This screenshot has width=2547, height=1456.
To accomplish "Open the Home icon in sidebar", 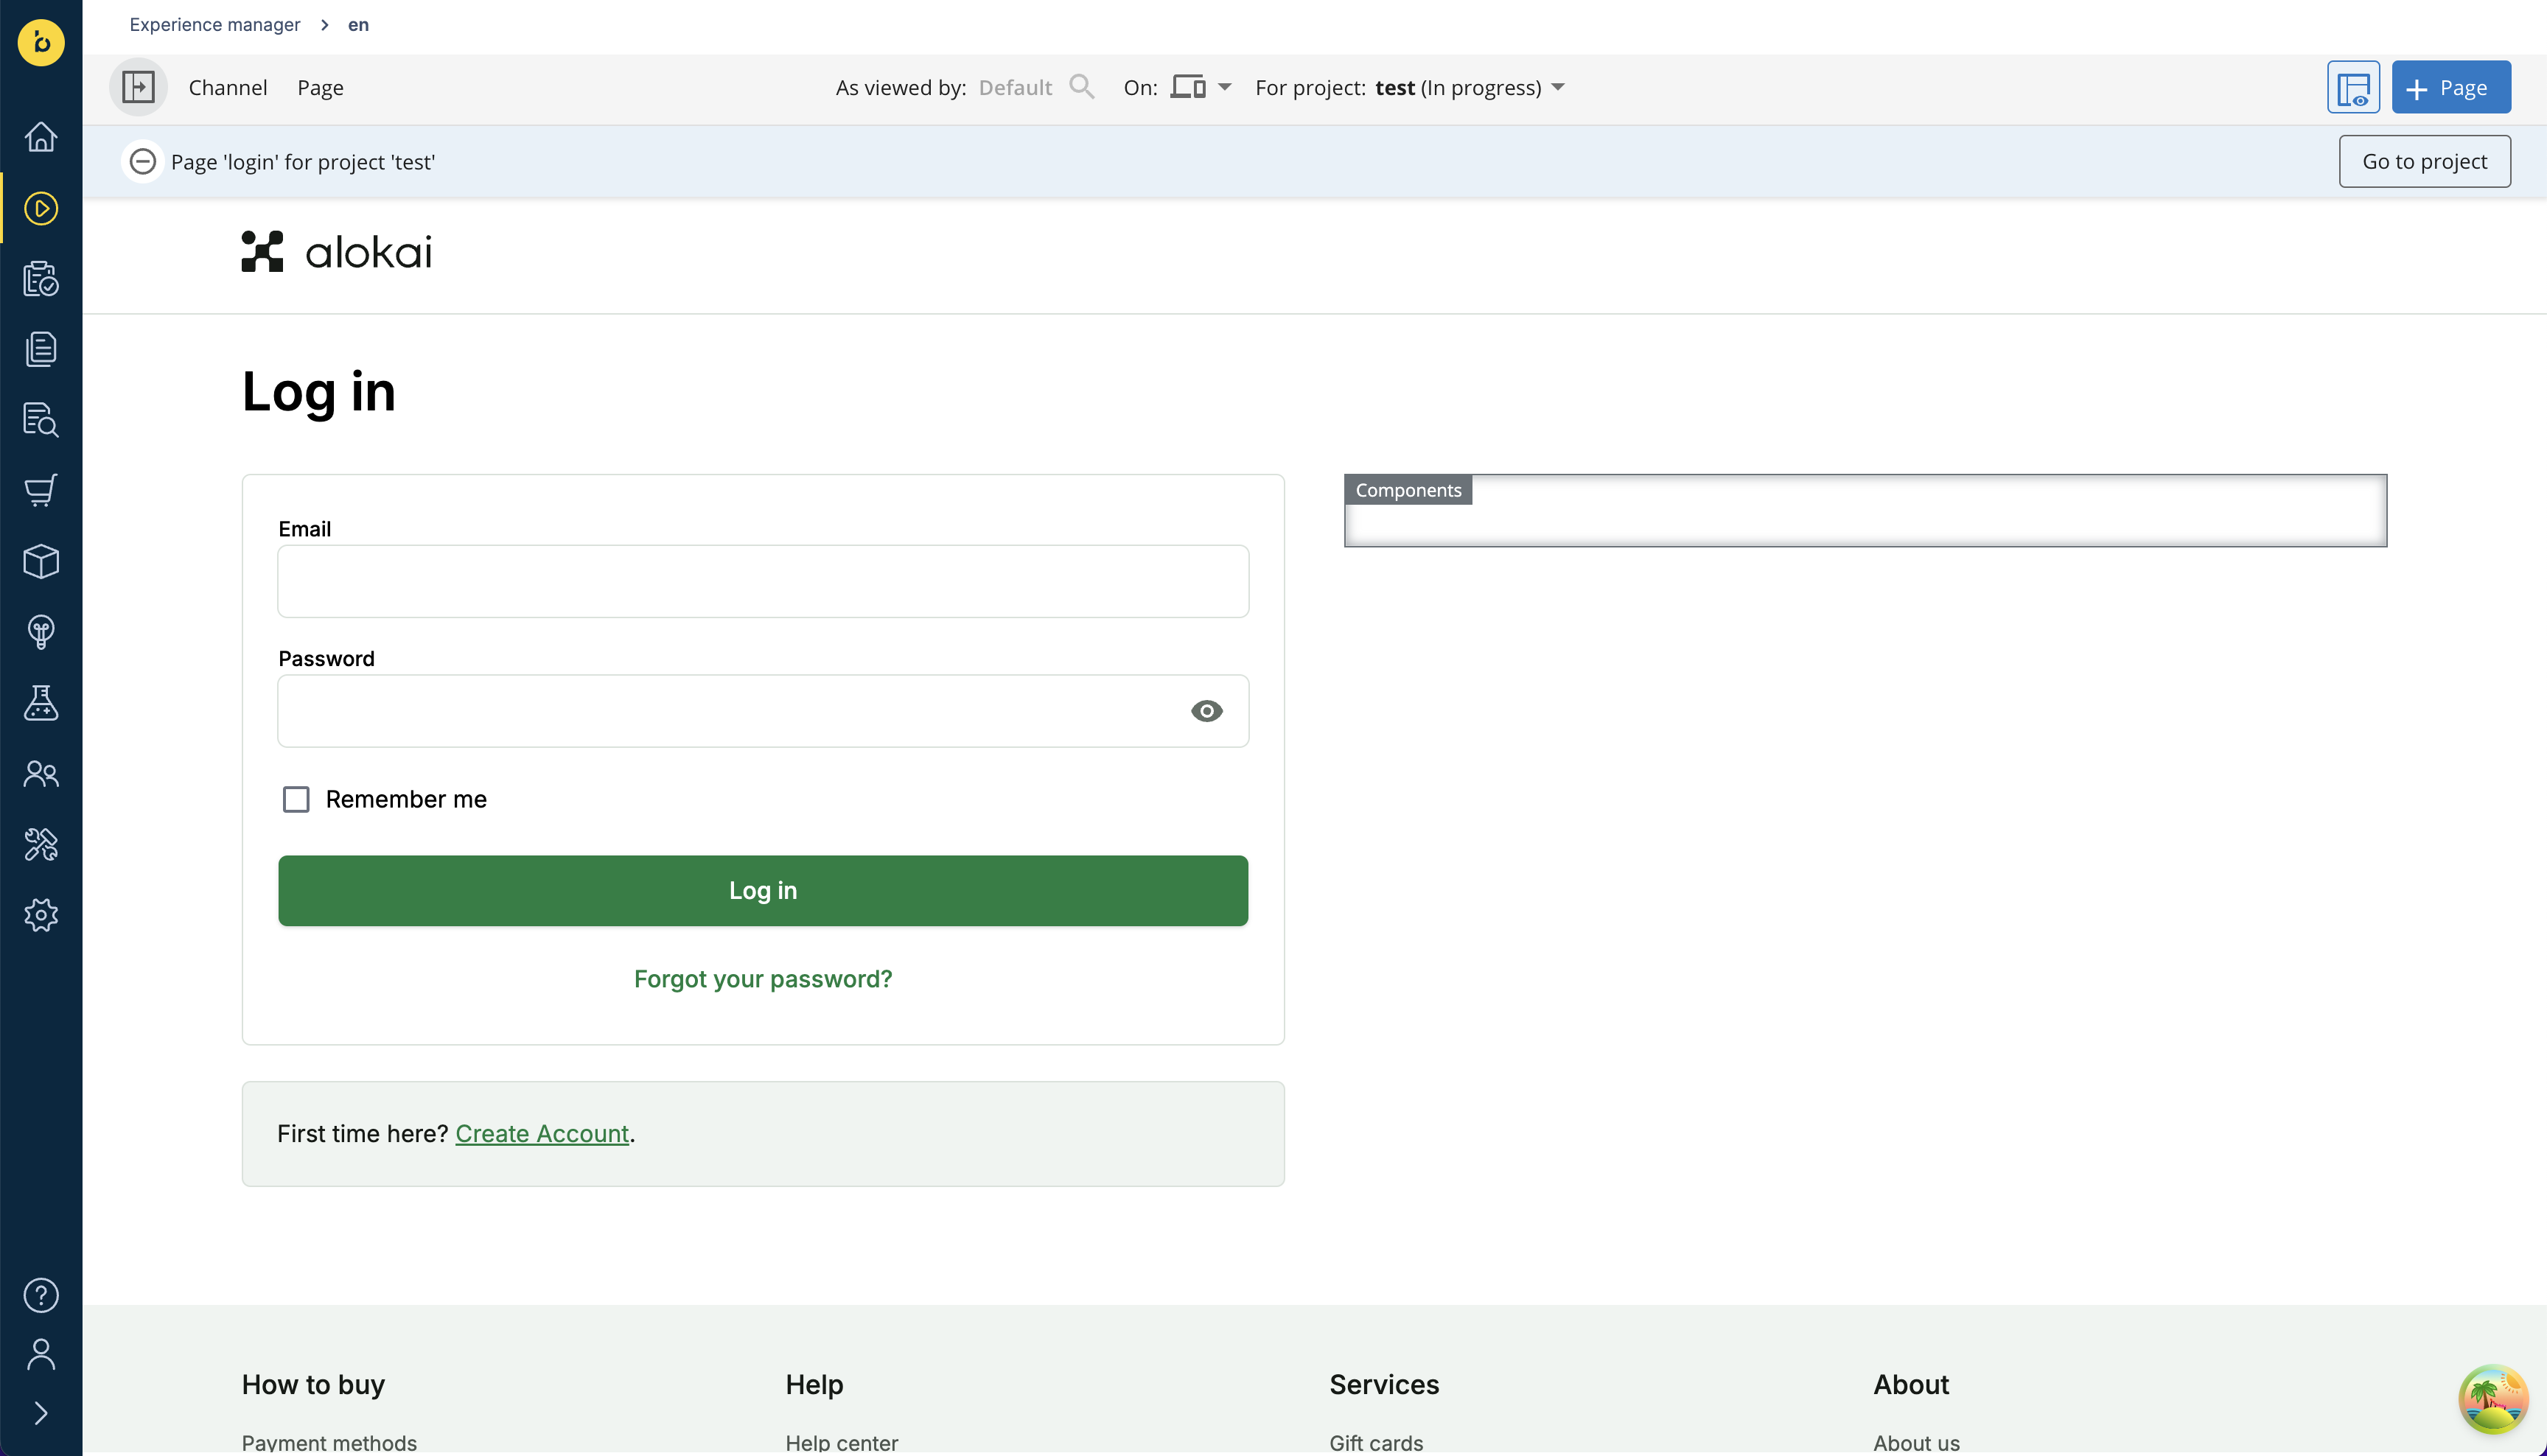I will (x=41, y=137).
